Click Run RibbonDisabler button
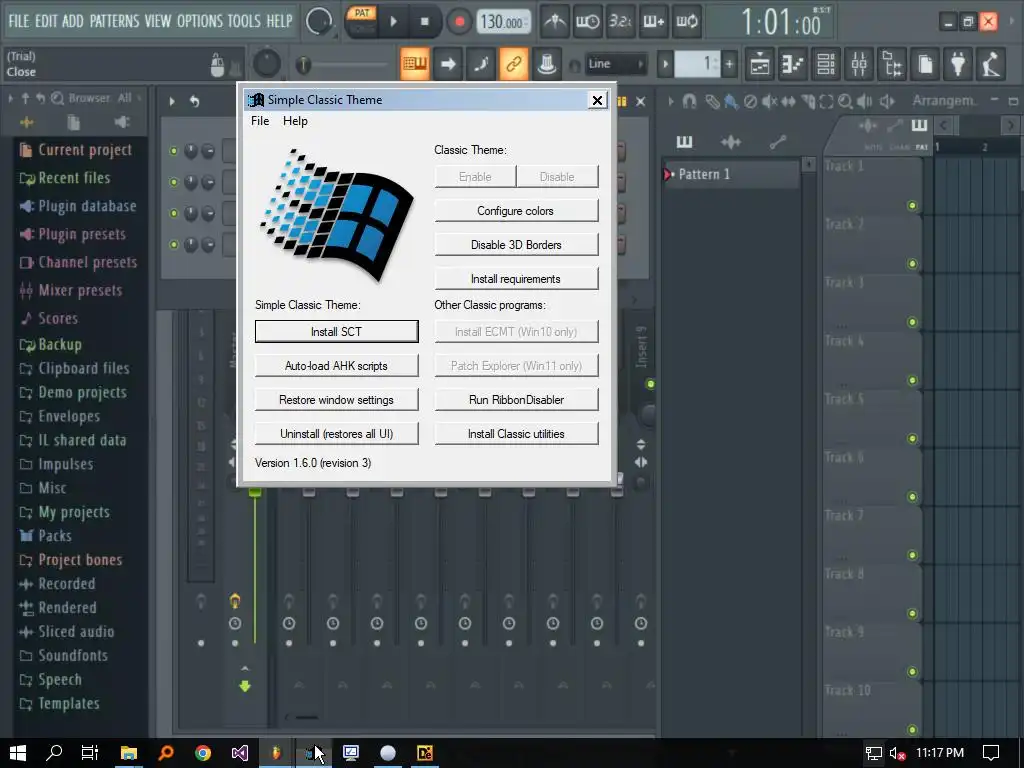1024x768 pixels. click(516, 400)
